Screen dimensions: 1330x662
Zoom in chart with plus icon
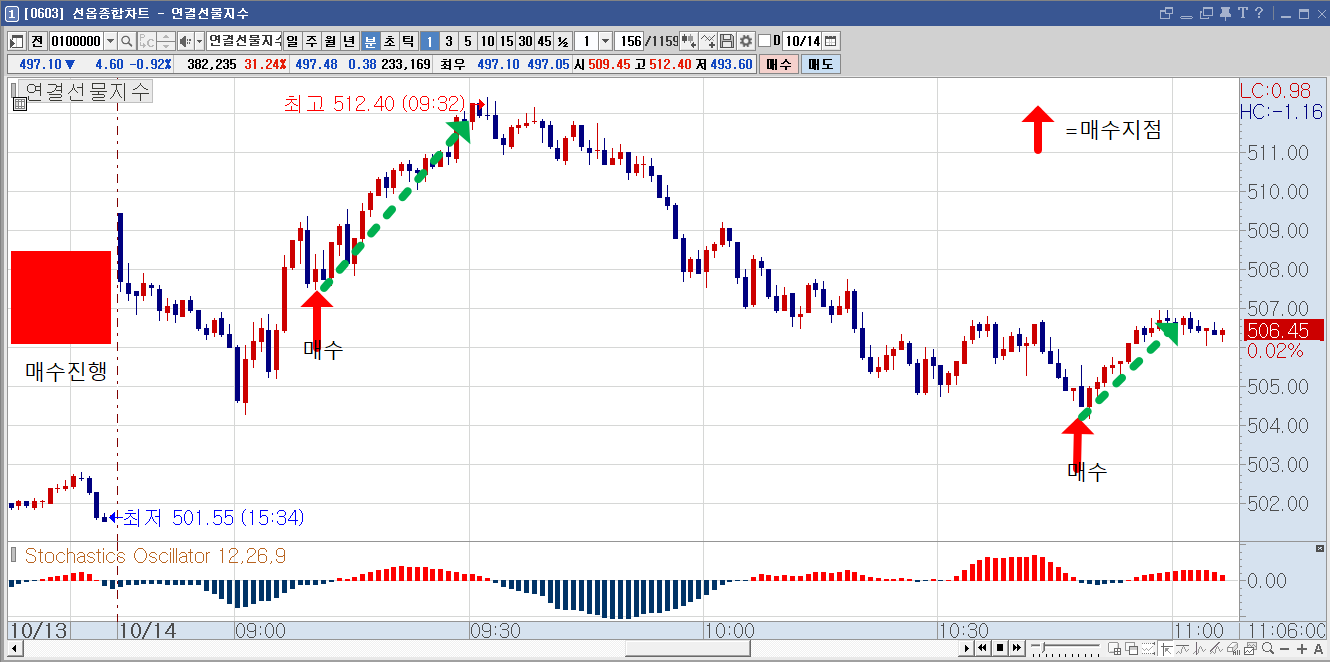(x=1301, y=649)
